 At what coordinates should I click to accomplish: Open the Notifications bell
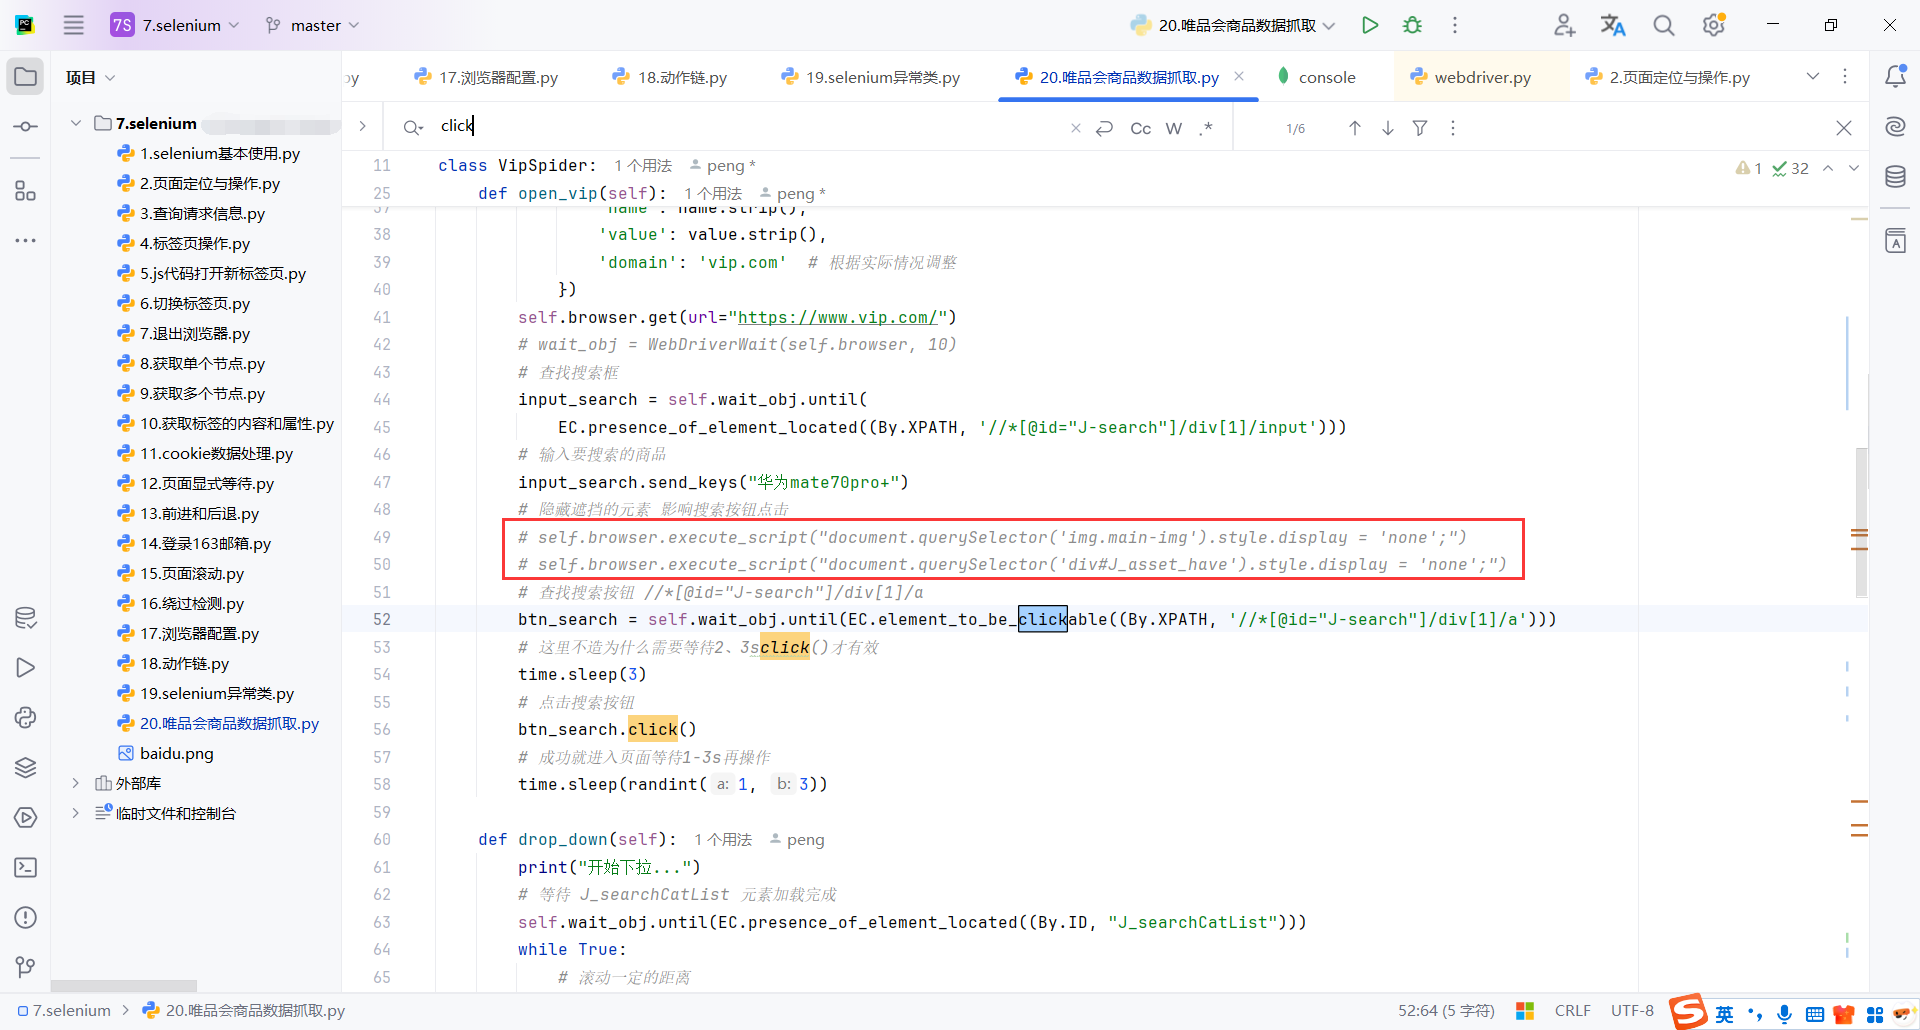click(x=1895, y=77)
